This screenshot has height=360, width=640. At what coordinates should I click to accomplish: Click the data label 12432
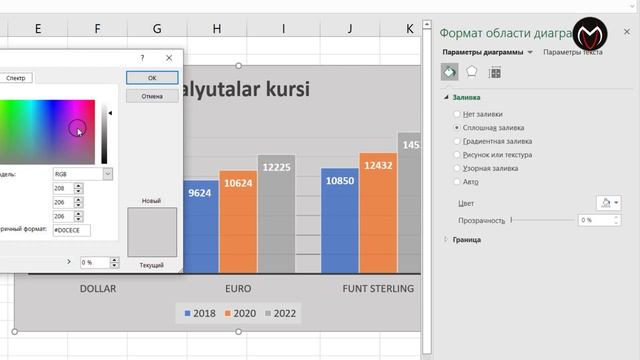tap(378, 166)
